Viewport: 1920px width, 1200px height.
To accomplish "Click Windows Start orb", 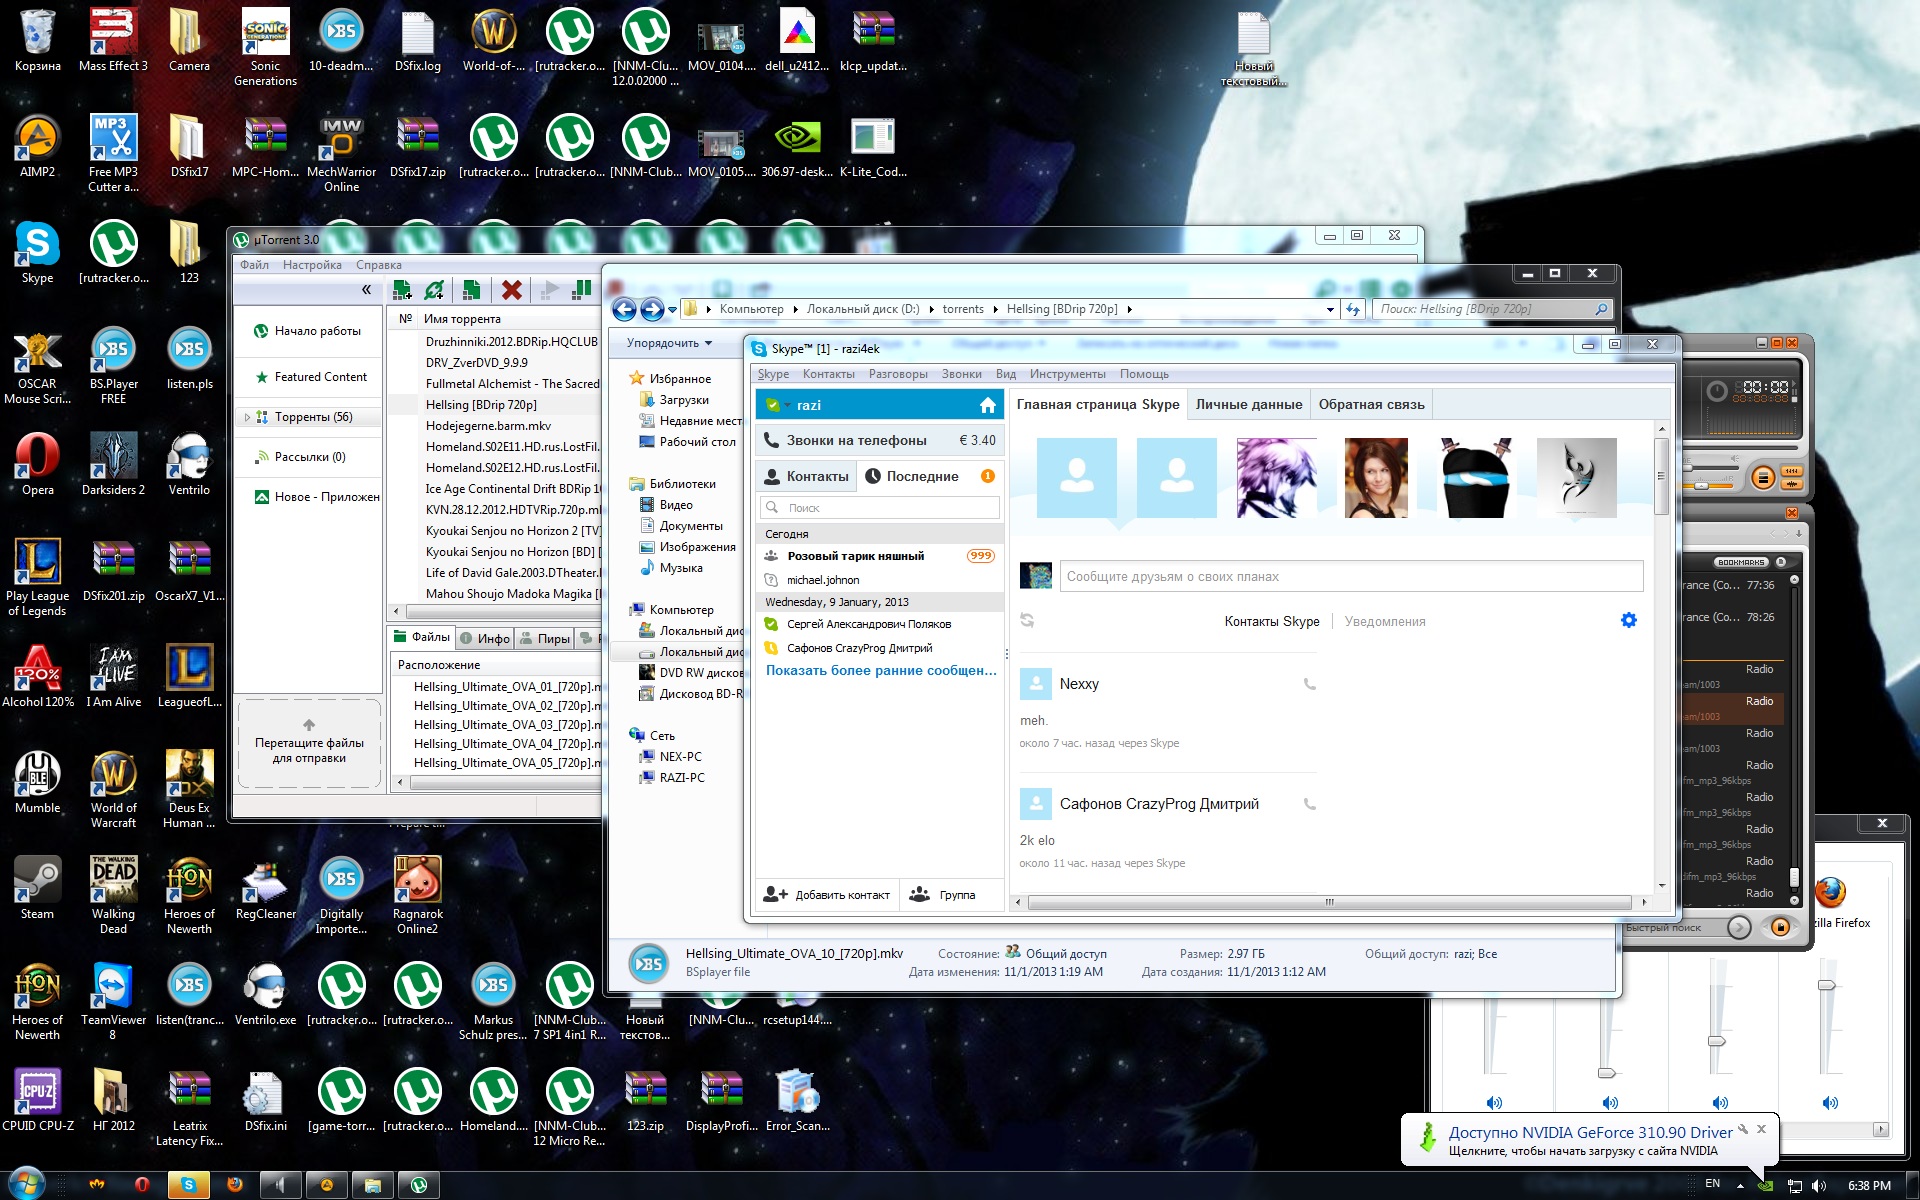I will (27, 1184).
